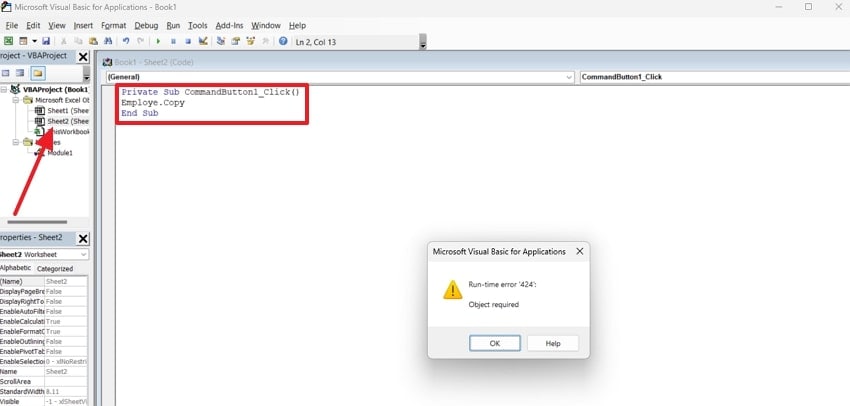
Task: Click the StandardWidth value 8.11
Action: (66, 391)
